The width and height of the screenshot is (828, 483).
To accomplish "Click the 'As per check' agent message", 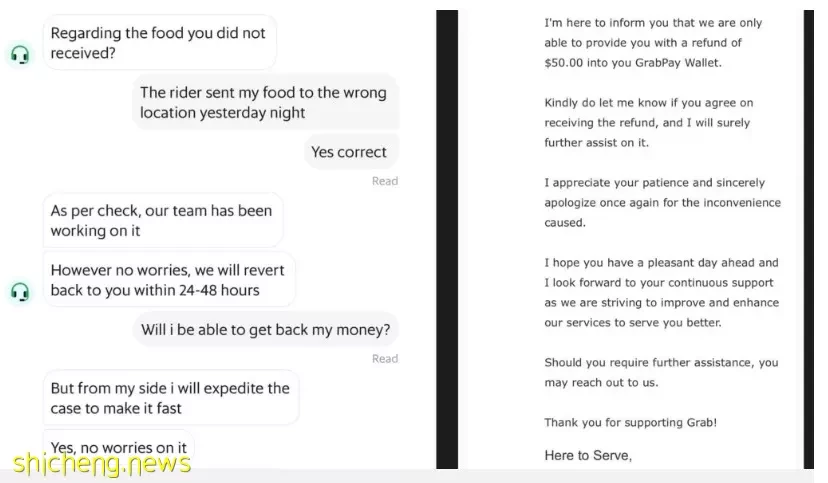I will pos(163,221).
